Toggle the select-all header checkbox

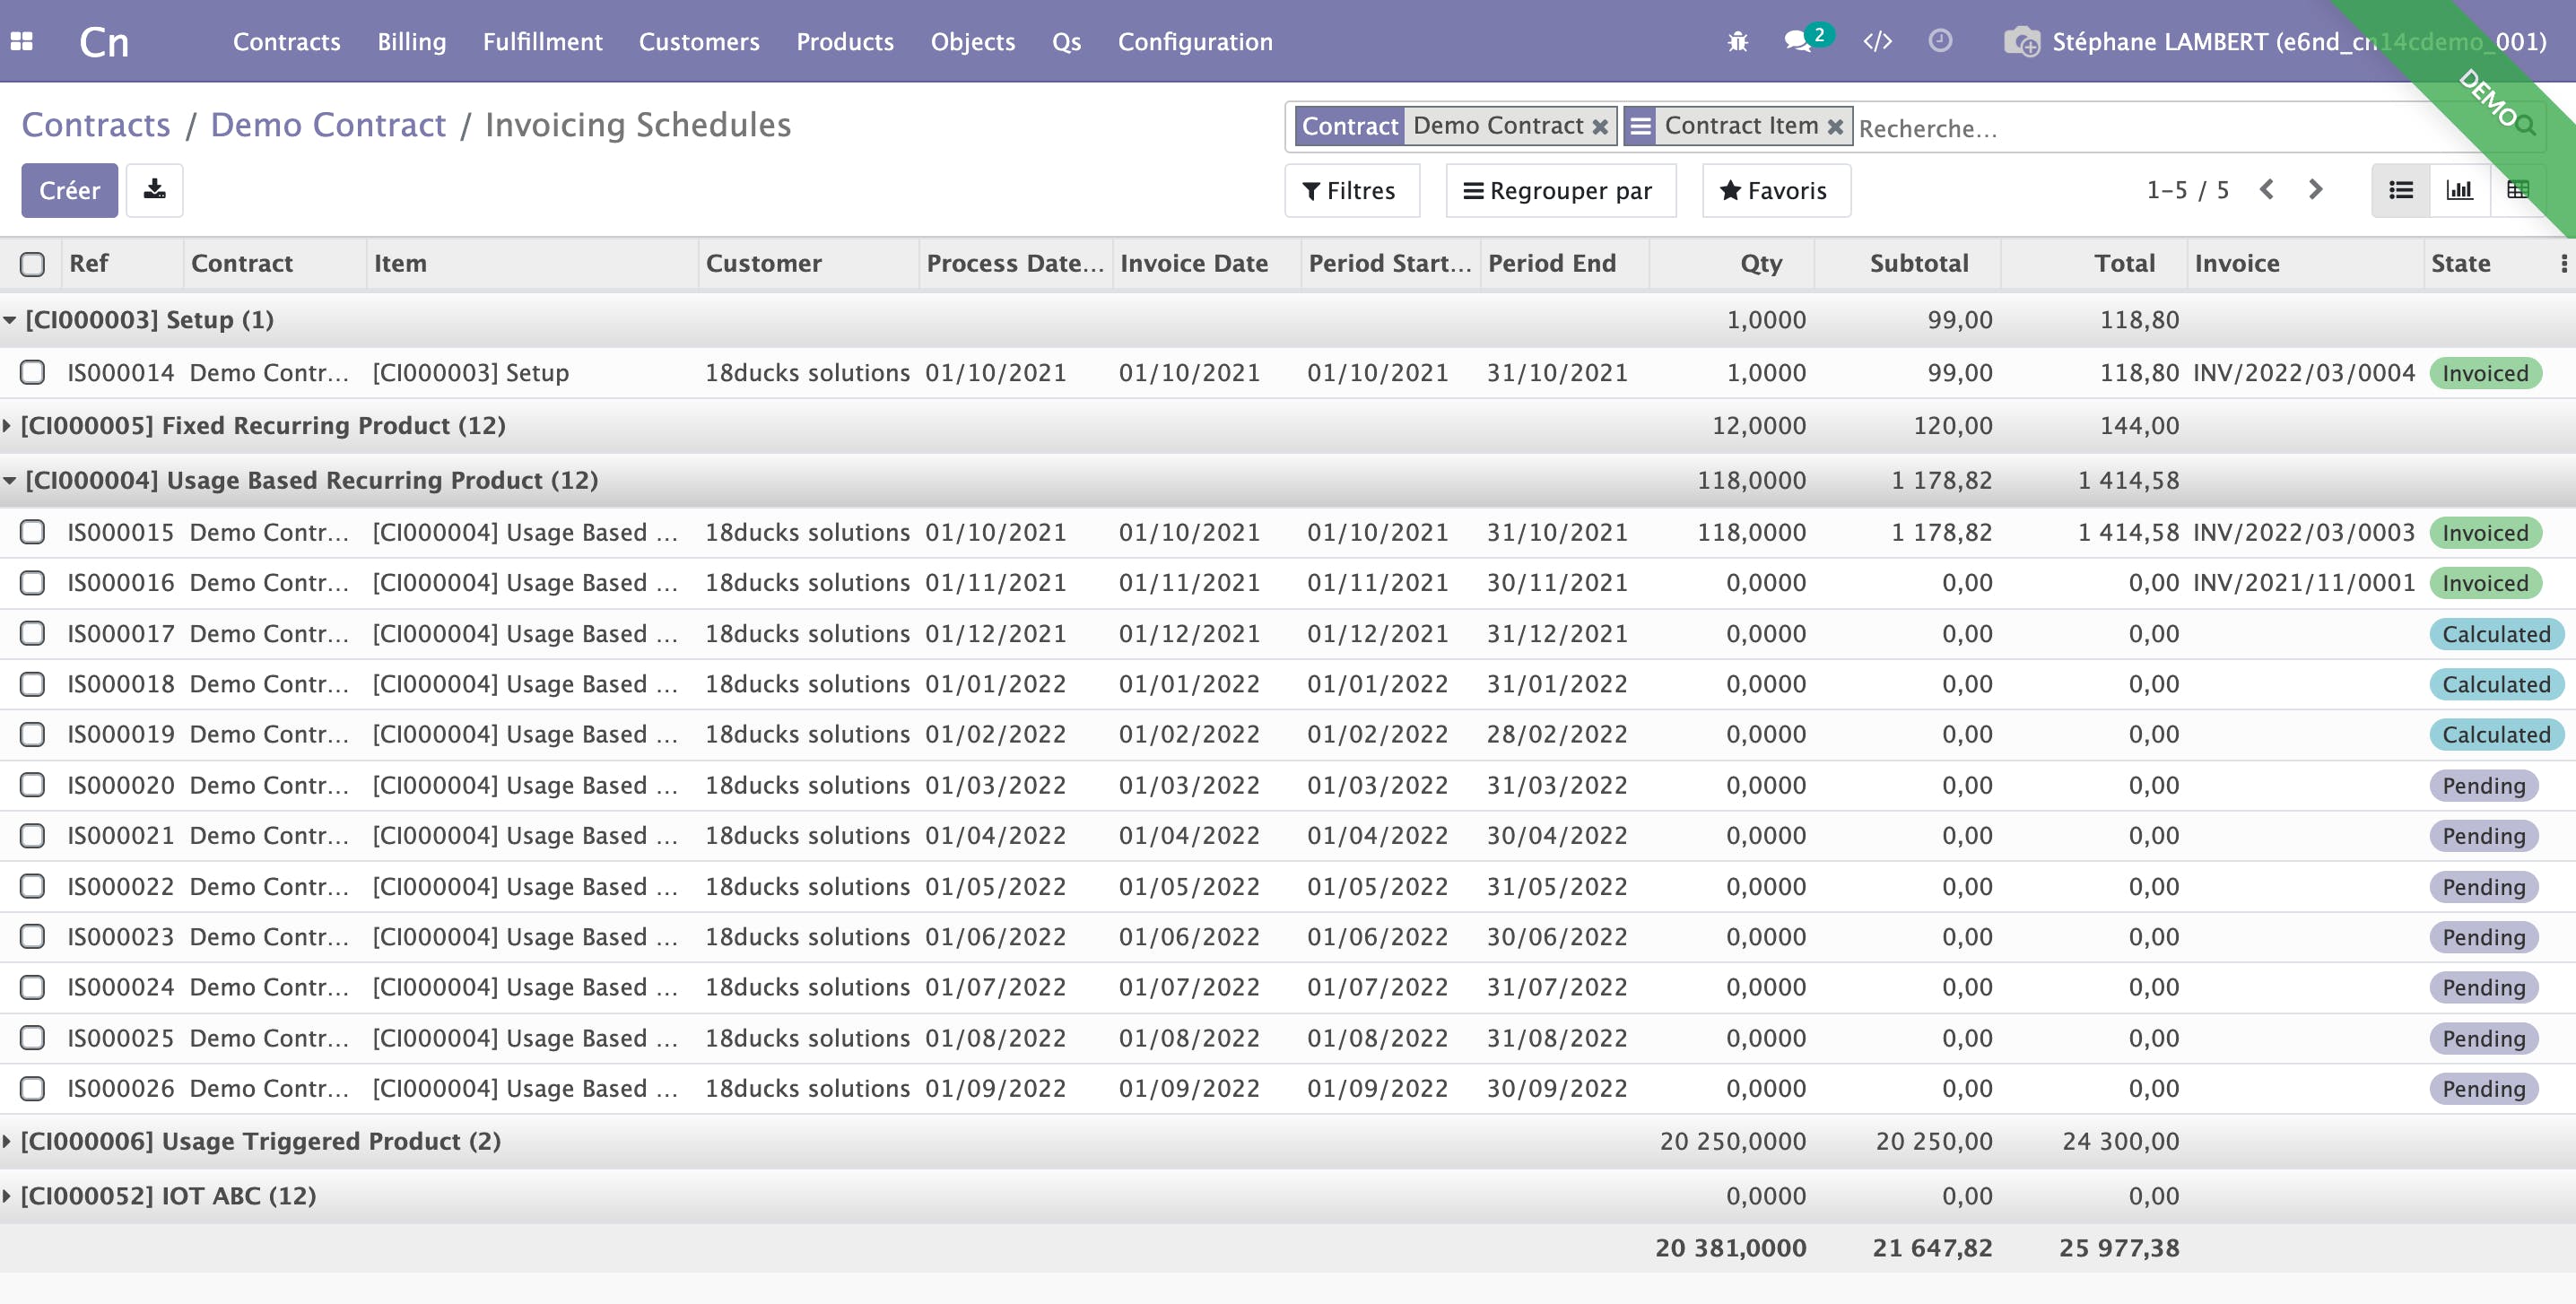[x=32, y=264]
